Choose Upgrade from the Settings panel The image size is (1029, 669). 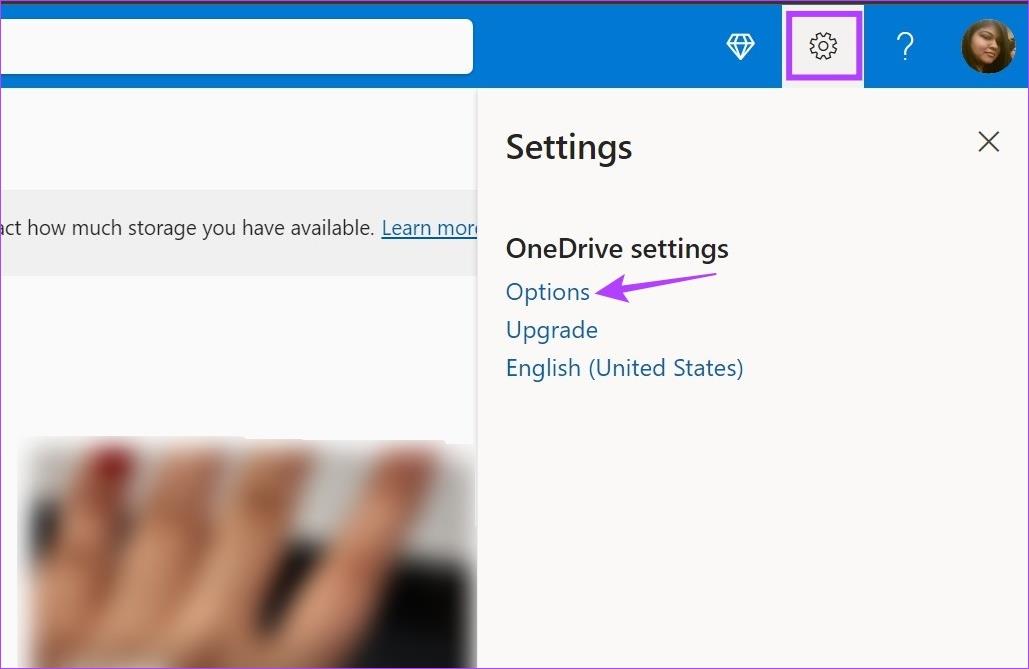point(551,329)
